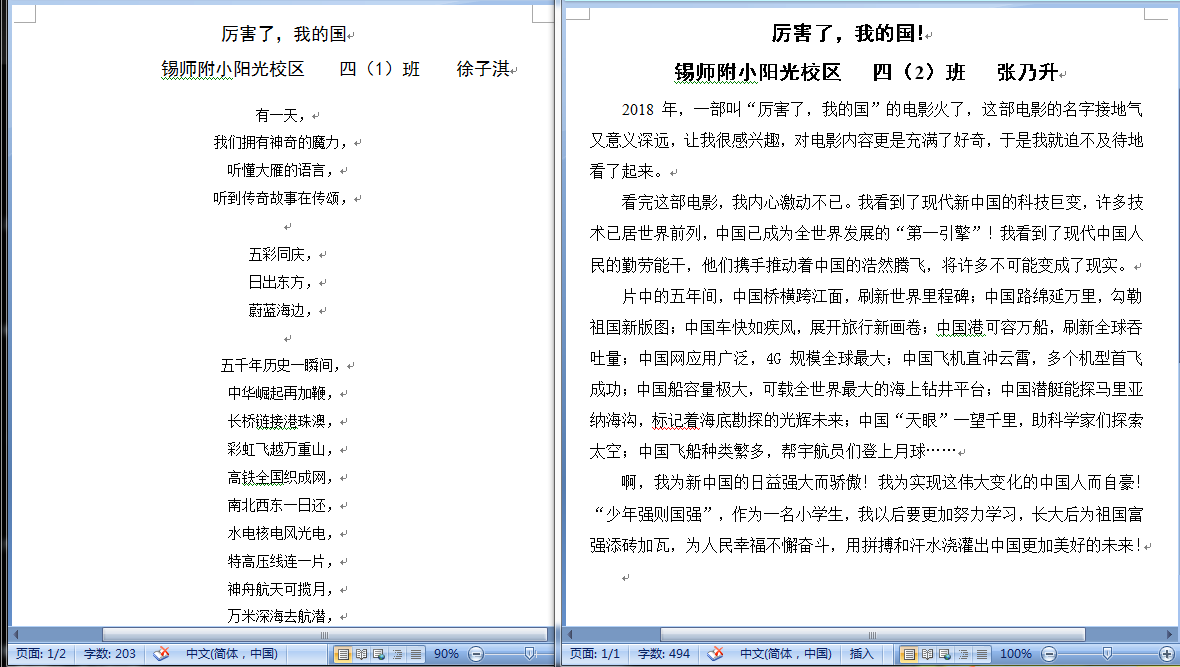
Task: Adjust zoom slider handle in left window
Action: click(x=529, y=653)
